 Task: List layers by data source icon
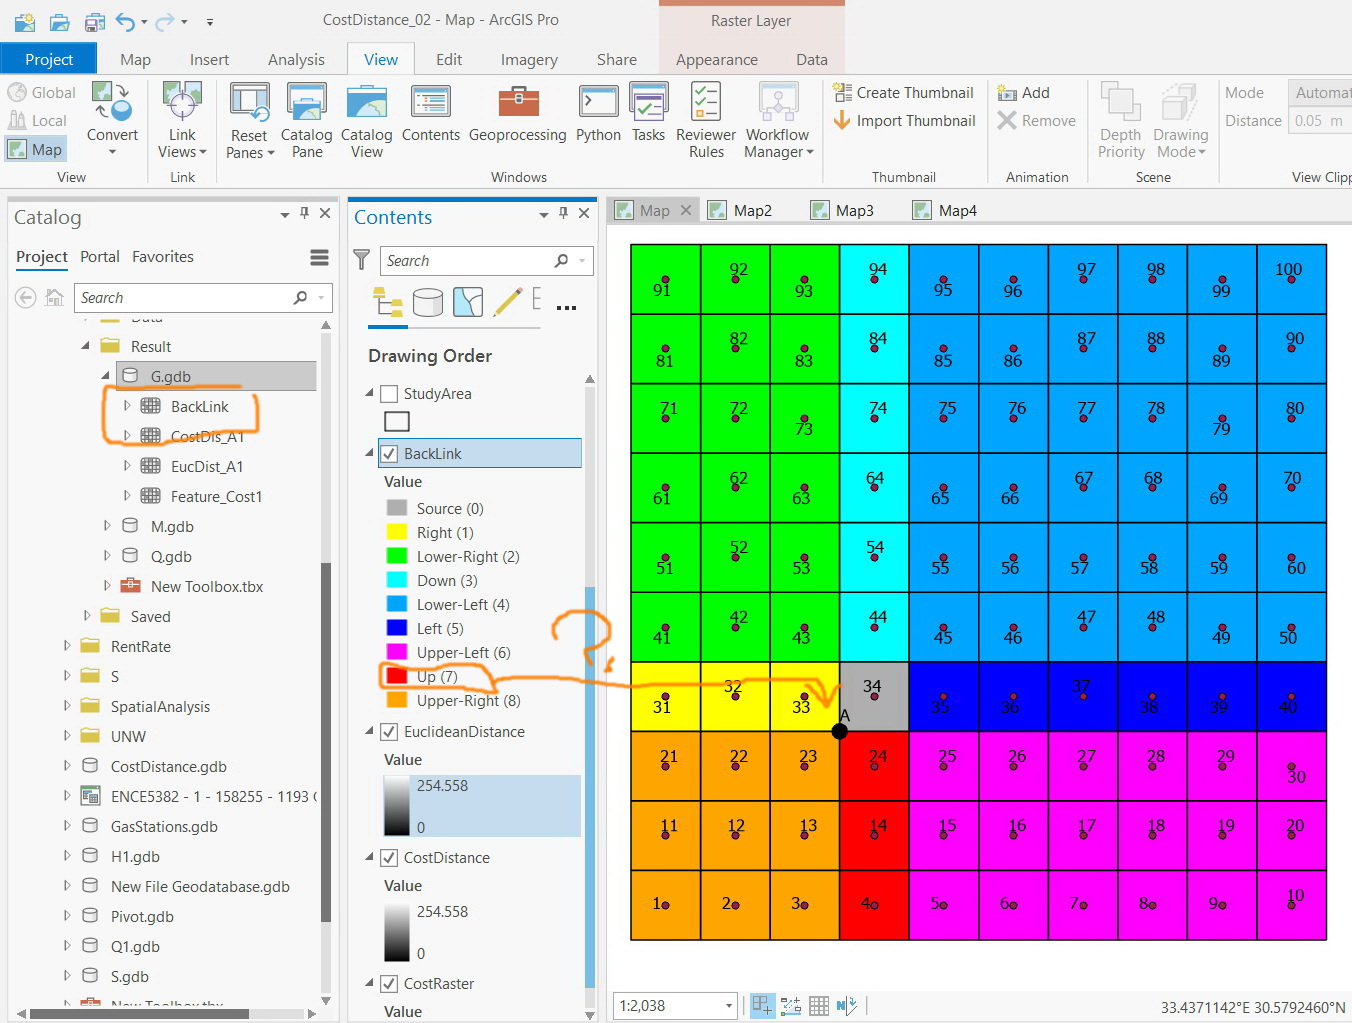[x=428, y=302]
